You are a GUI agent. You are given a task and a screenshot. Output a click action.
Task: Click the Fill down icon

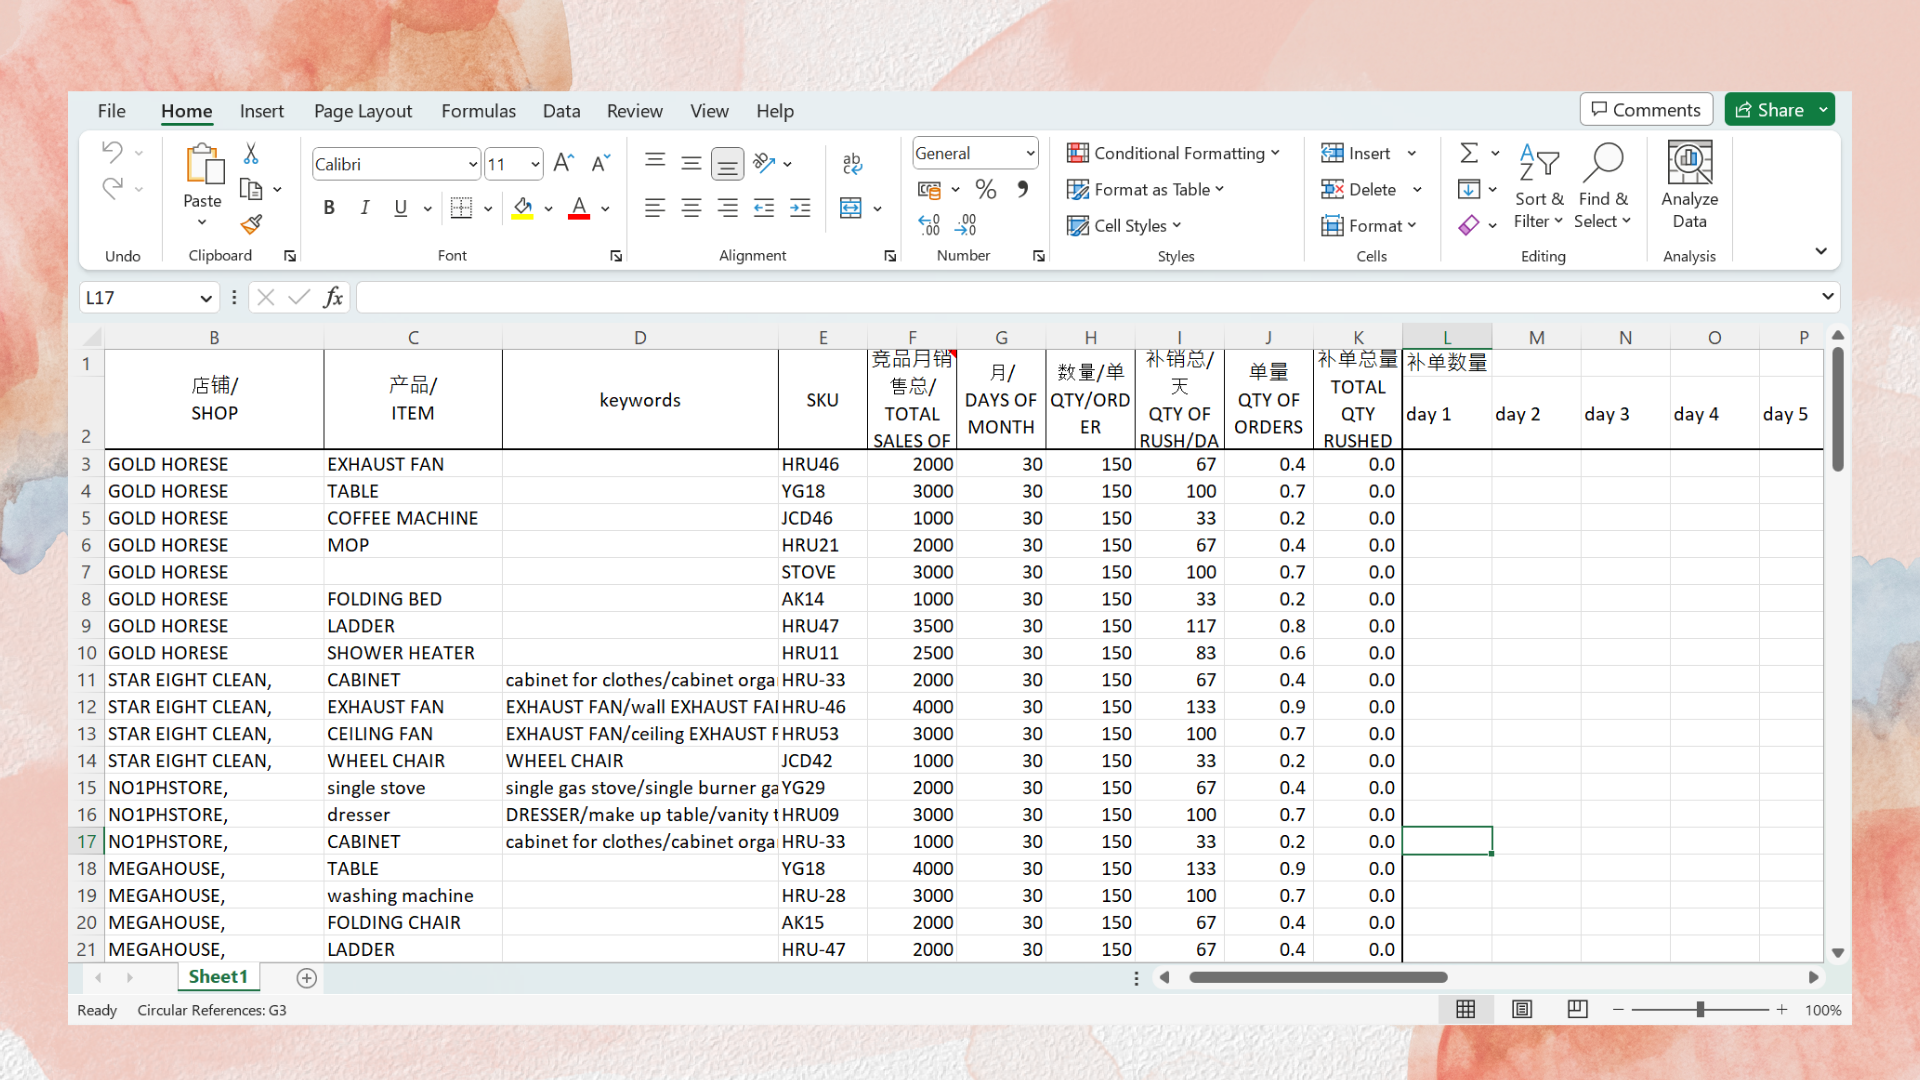click(x=1469, y=189)
